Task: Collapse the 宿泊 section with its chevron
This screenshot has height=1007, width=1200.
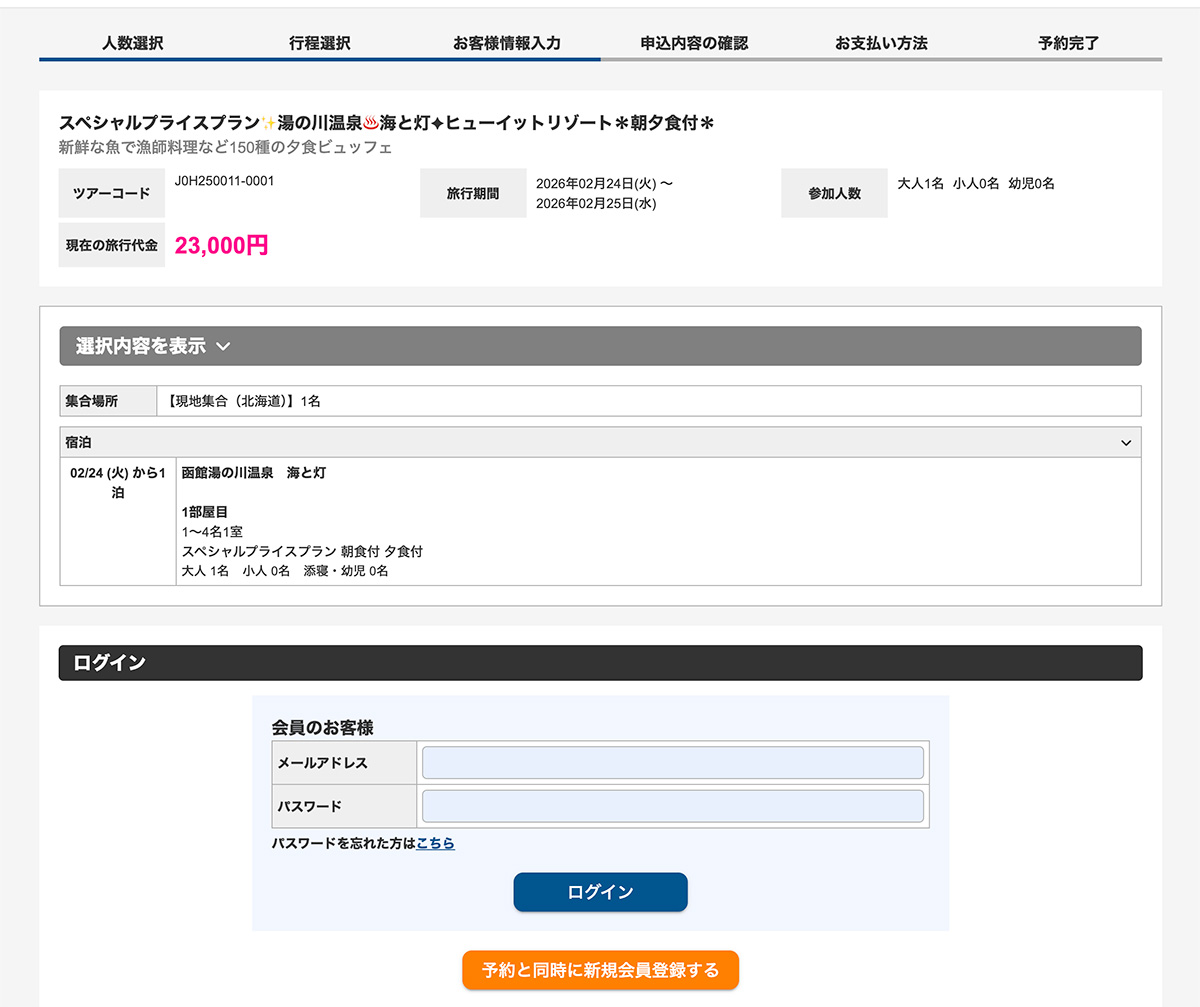Action: (x=1126, y=443)
